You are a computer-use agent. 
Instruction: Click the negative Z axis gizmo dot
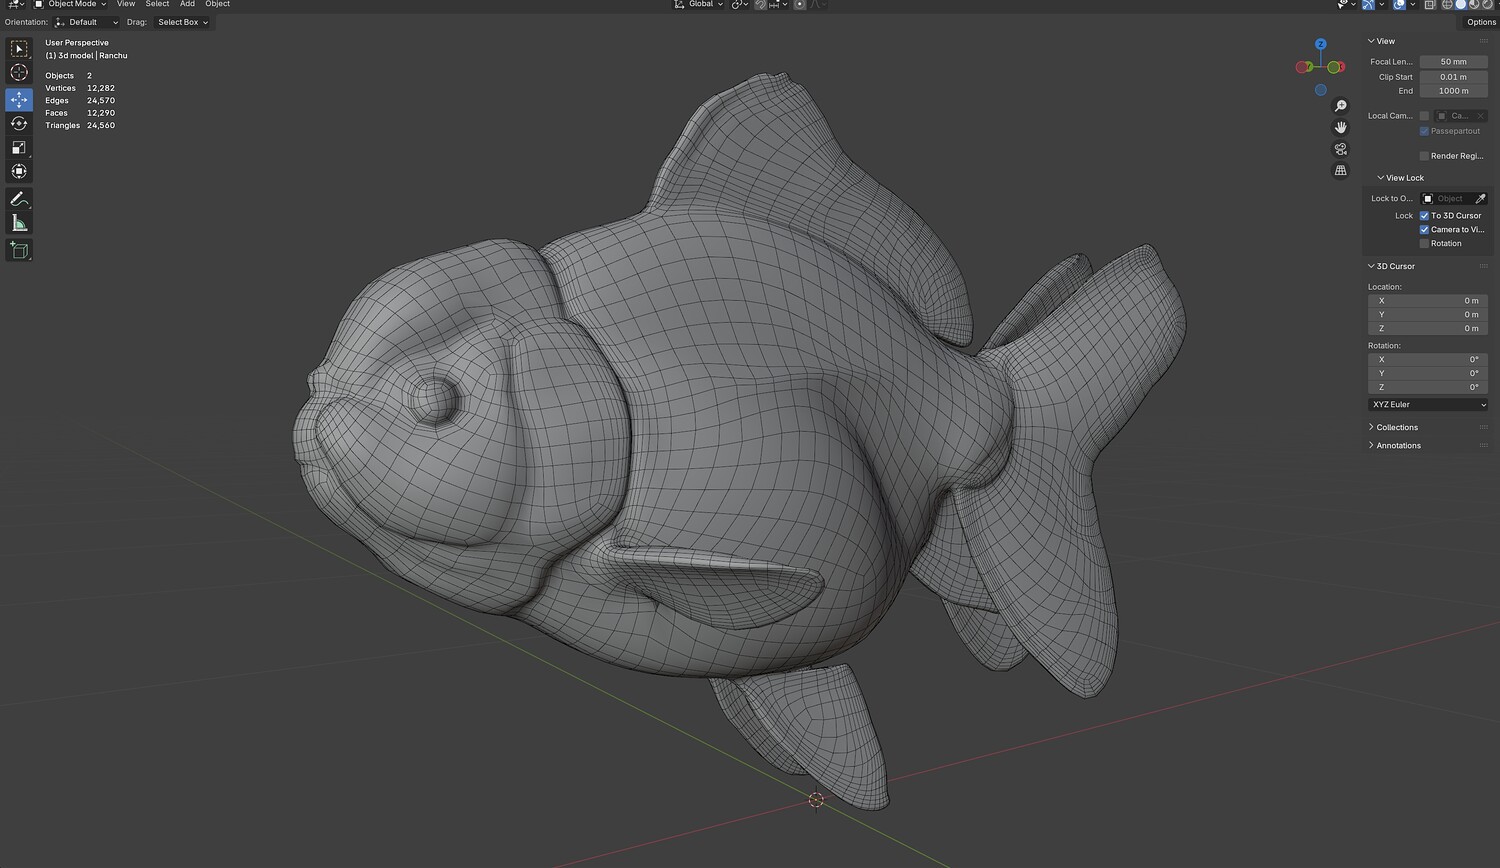point(1321,90)
